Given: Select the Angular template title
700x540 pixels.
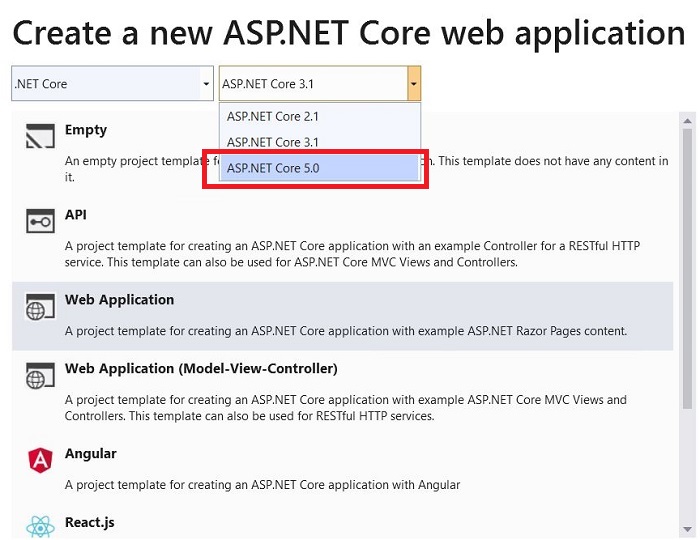Looking at the screenshot, I should [x=91, y=453].
